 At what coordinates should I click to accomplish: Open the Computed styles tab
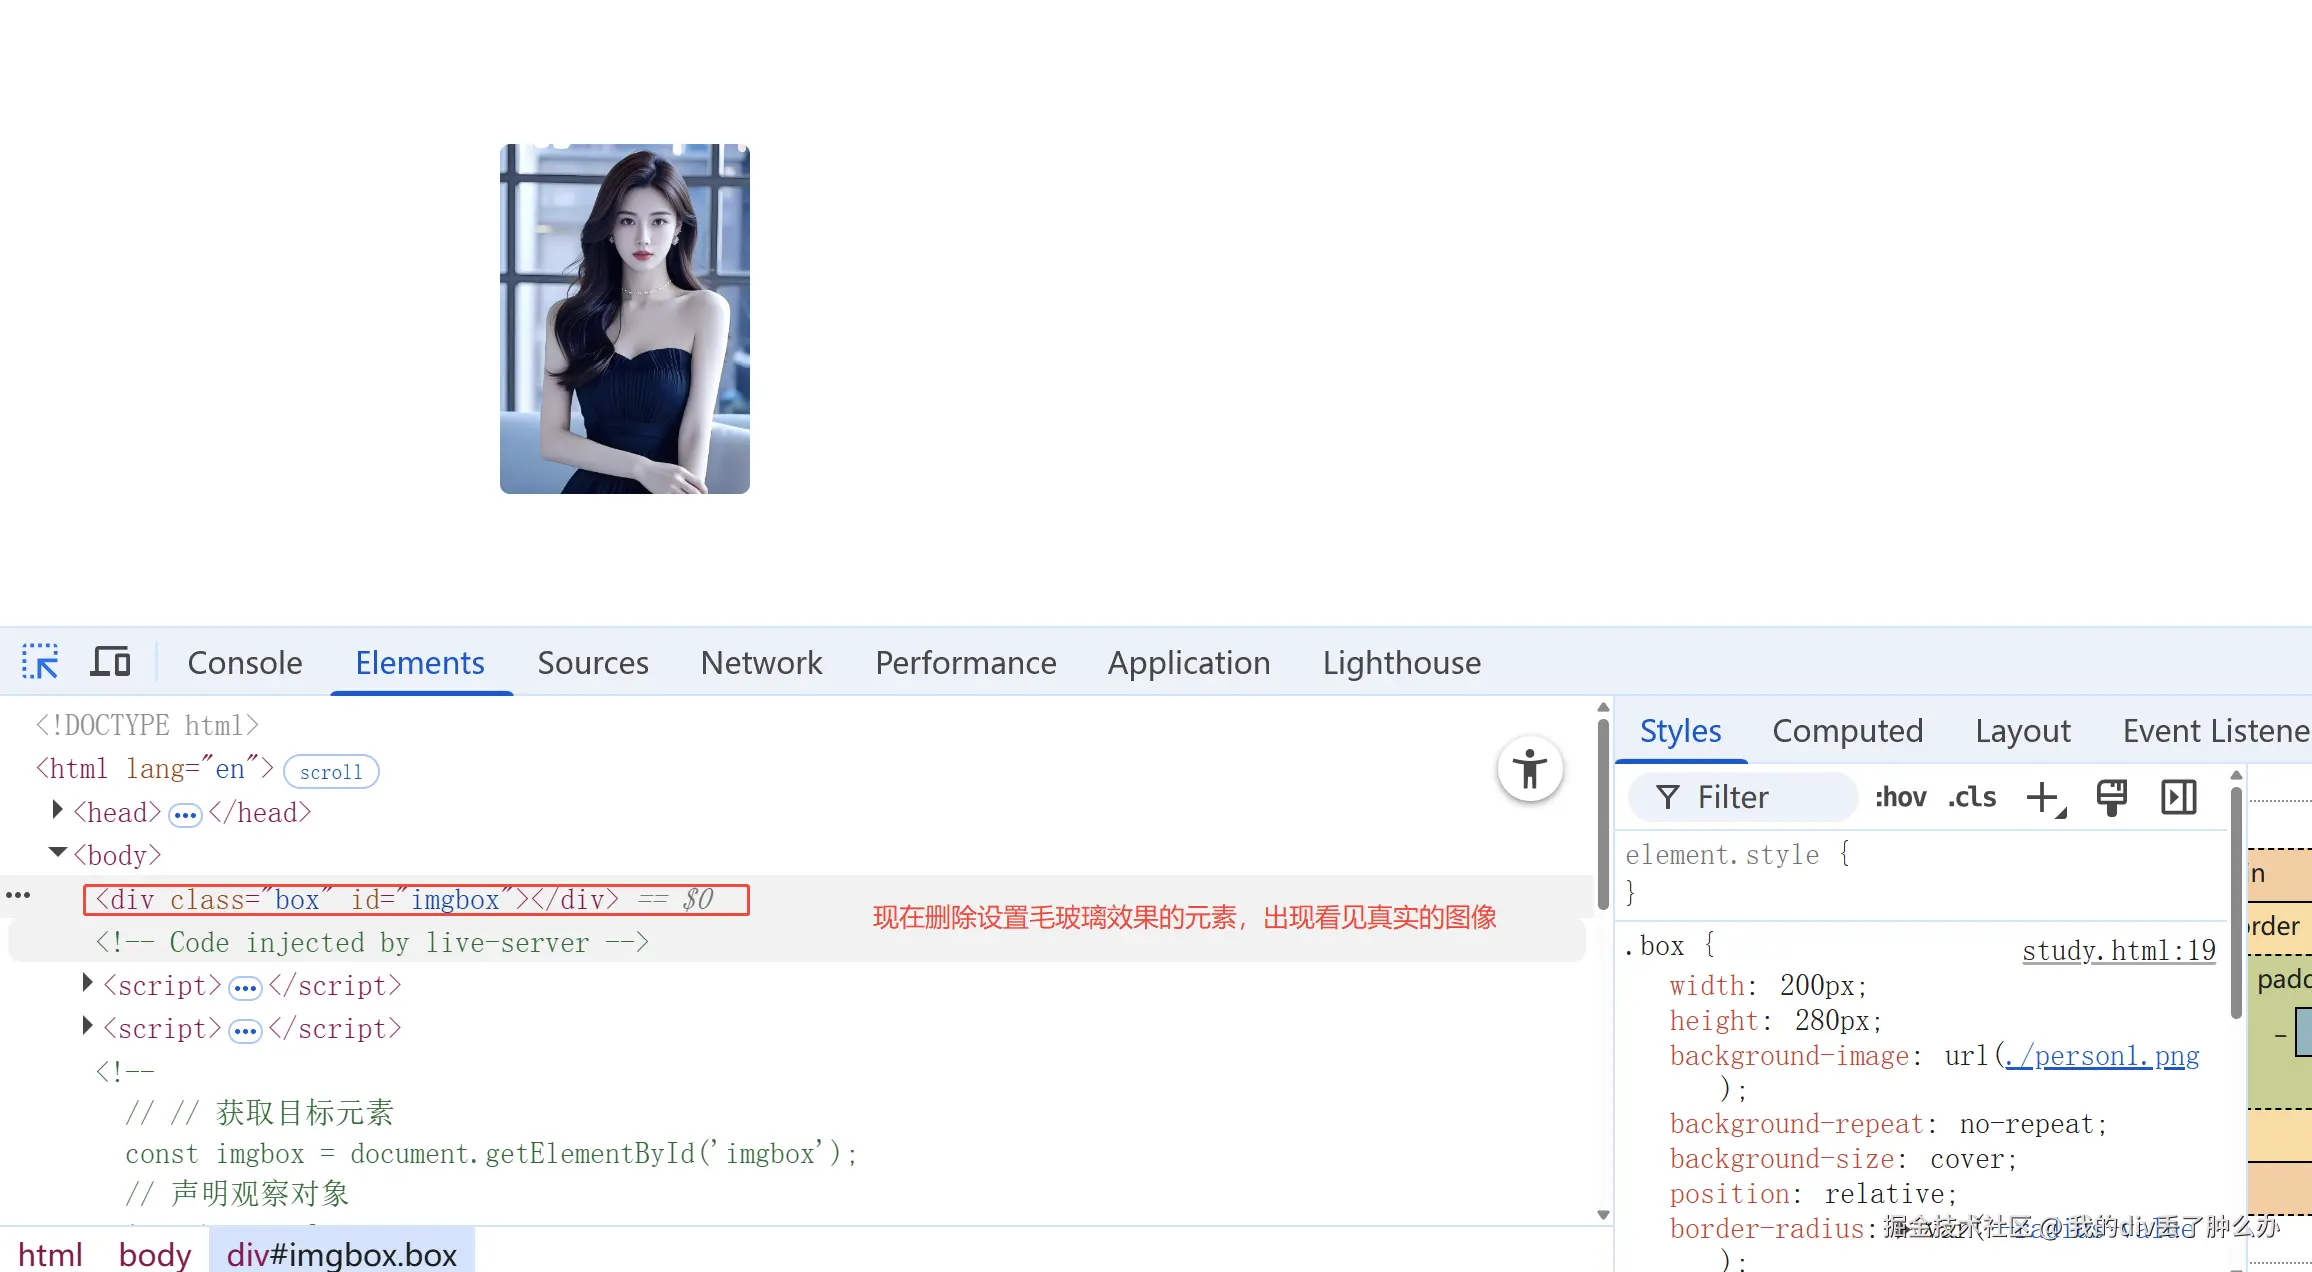click(1847, 731)
